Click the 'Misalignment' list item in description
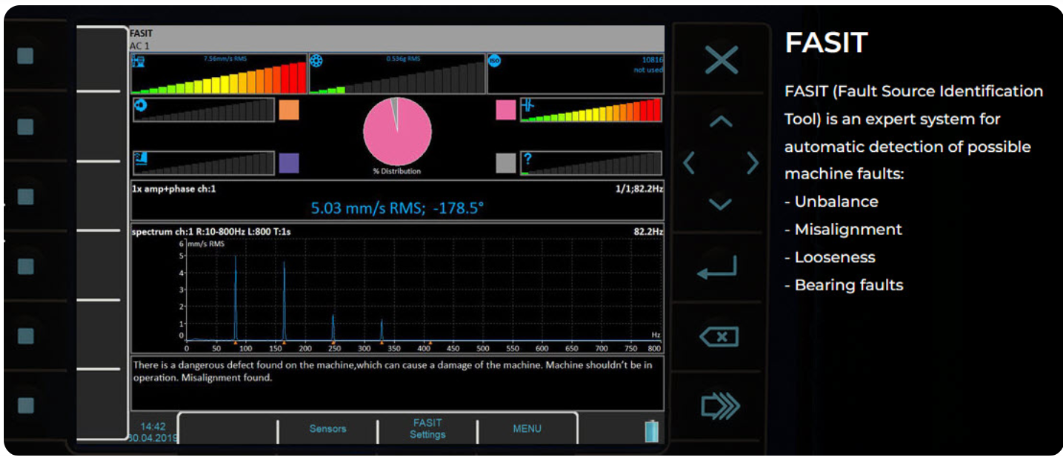This screenshot has height=456, width=1063. click(x=848, y=230)
